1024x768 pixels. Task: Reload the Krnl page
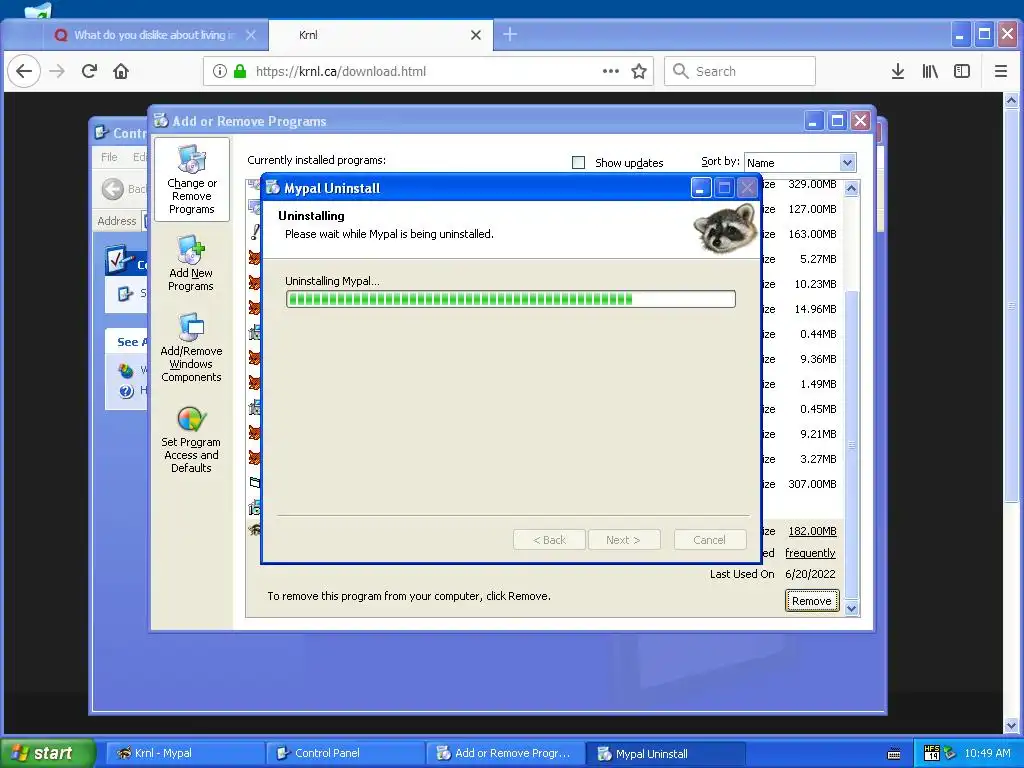(89, 71)
